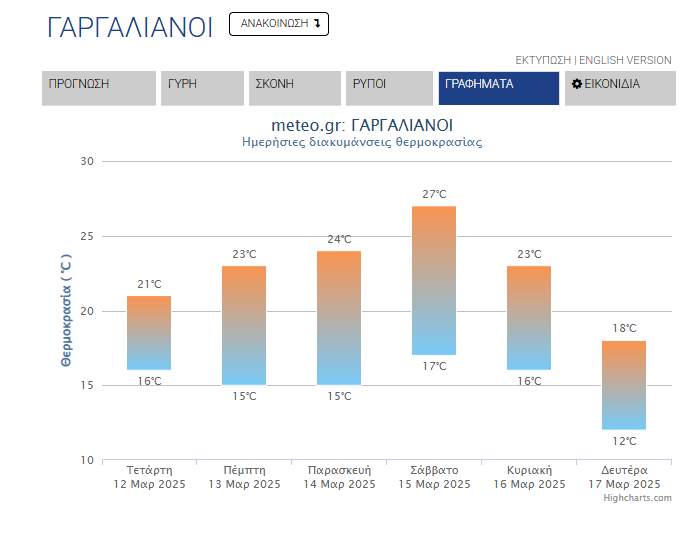This screenshot has width=692, height=536.
Task: Click x-axis label Πέμπτη 13 Μαρ 2025
Action: point(244,477)
